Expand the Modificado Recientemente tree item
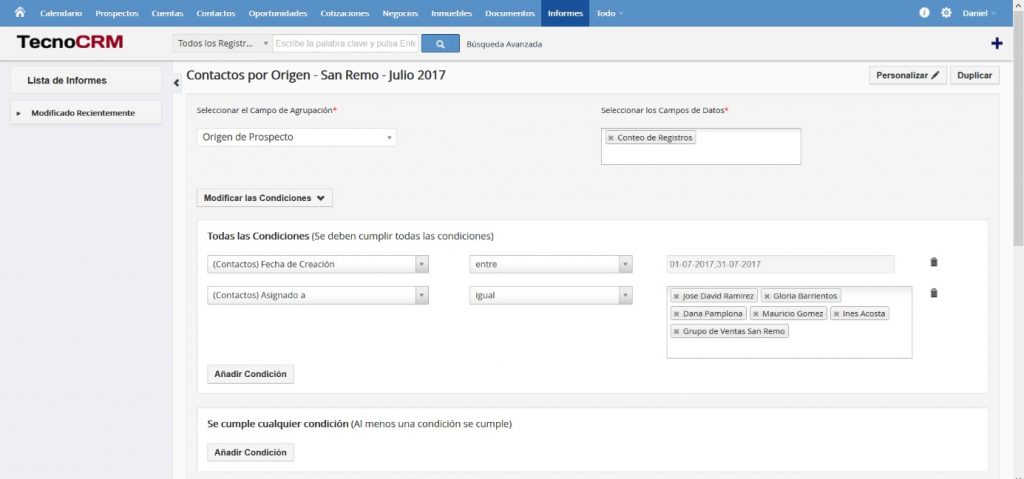 pyautogui.click(x=18, y=113)
